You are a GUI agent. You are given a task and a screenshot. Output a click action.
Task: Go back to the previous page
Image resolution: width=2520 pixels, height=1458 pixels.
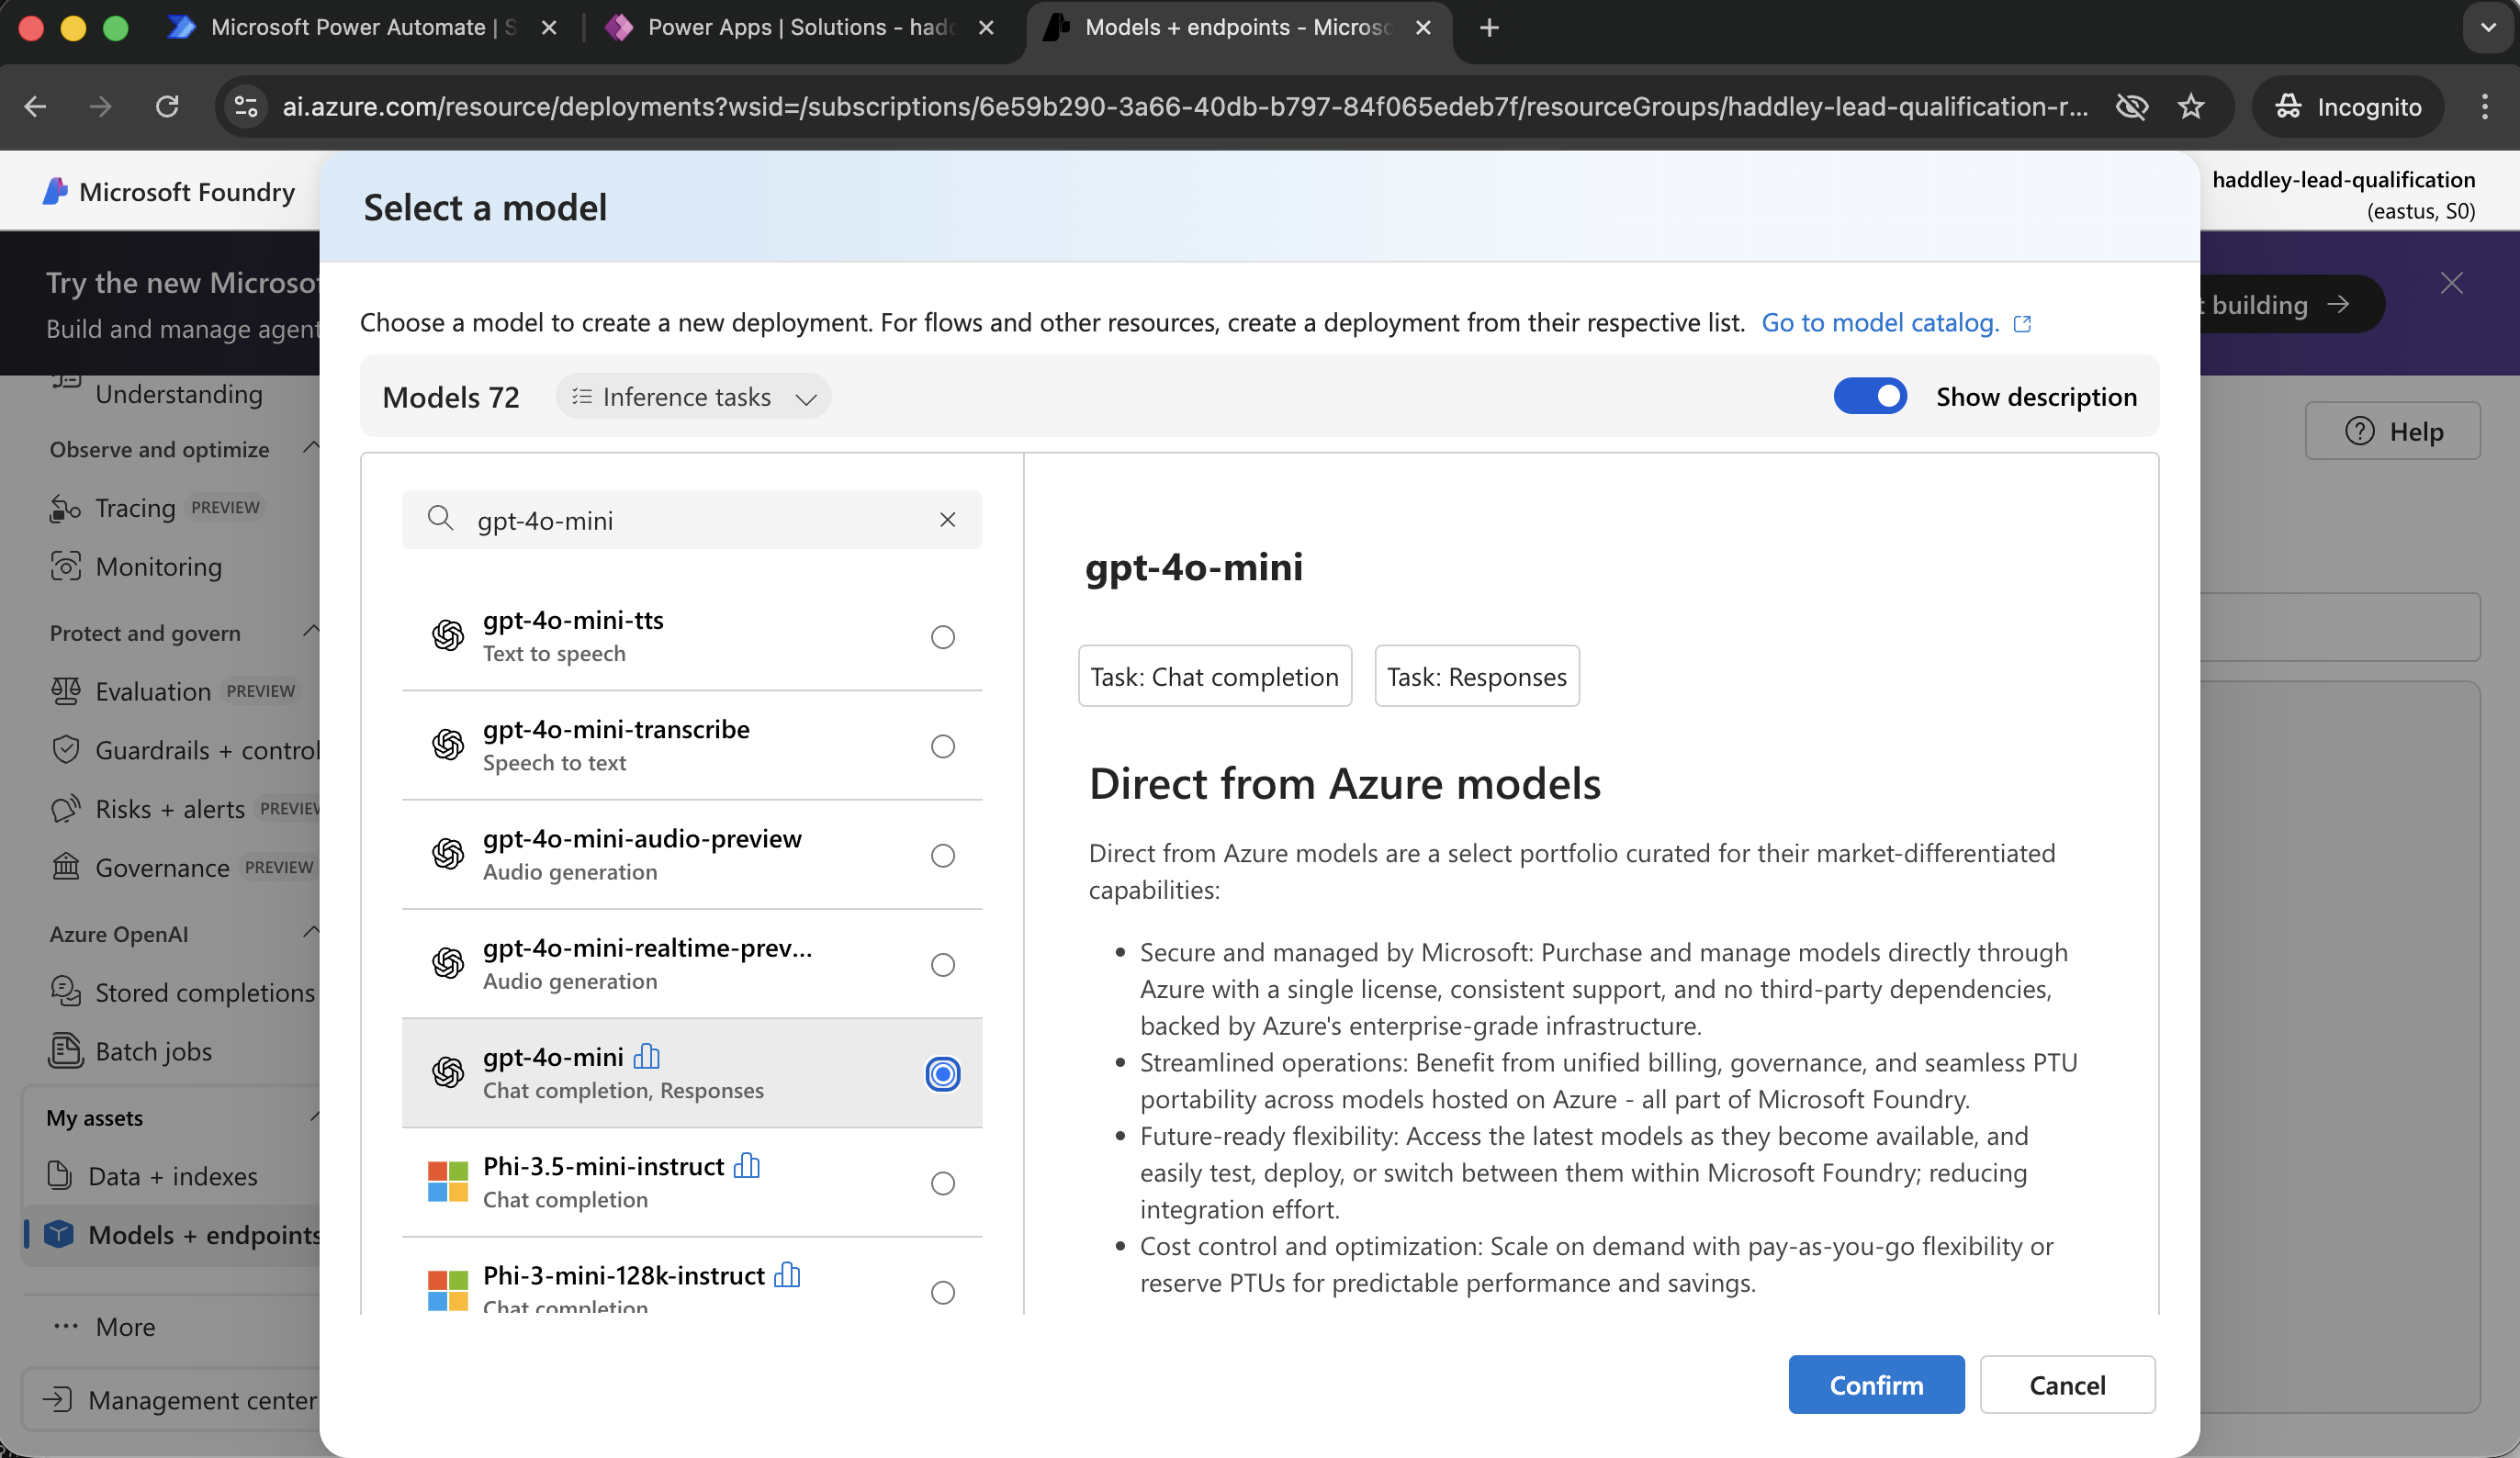[36, 106]
